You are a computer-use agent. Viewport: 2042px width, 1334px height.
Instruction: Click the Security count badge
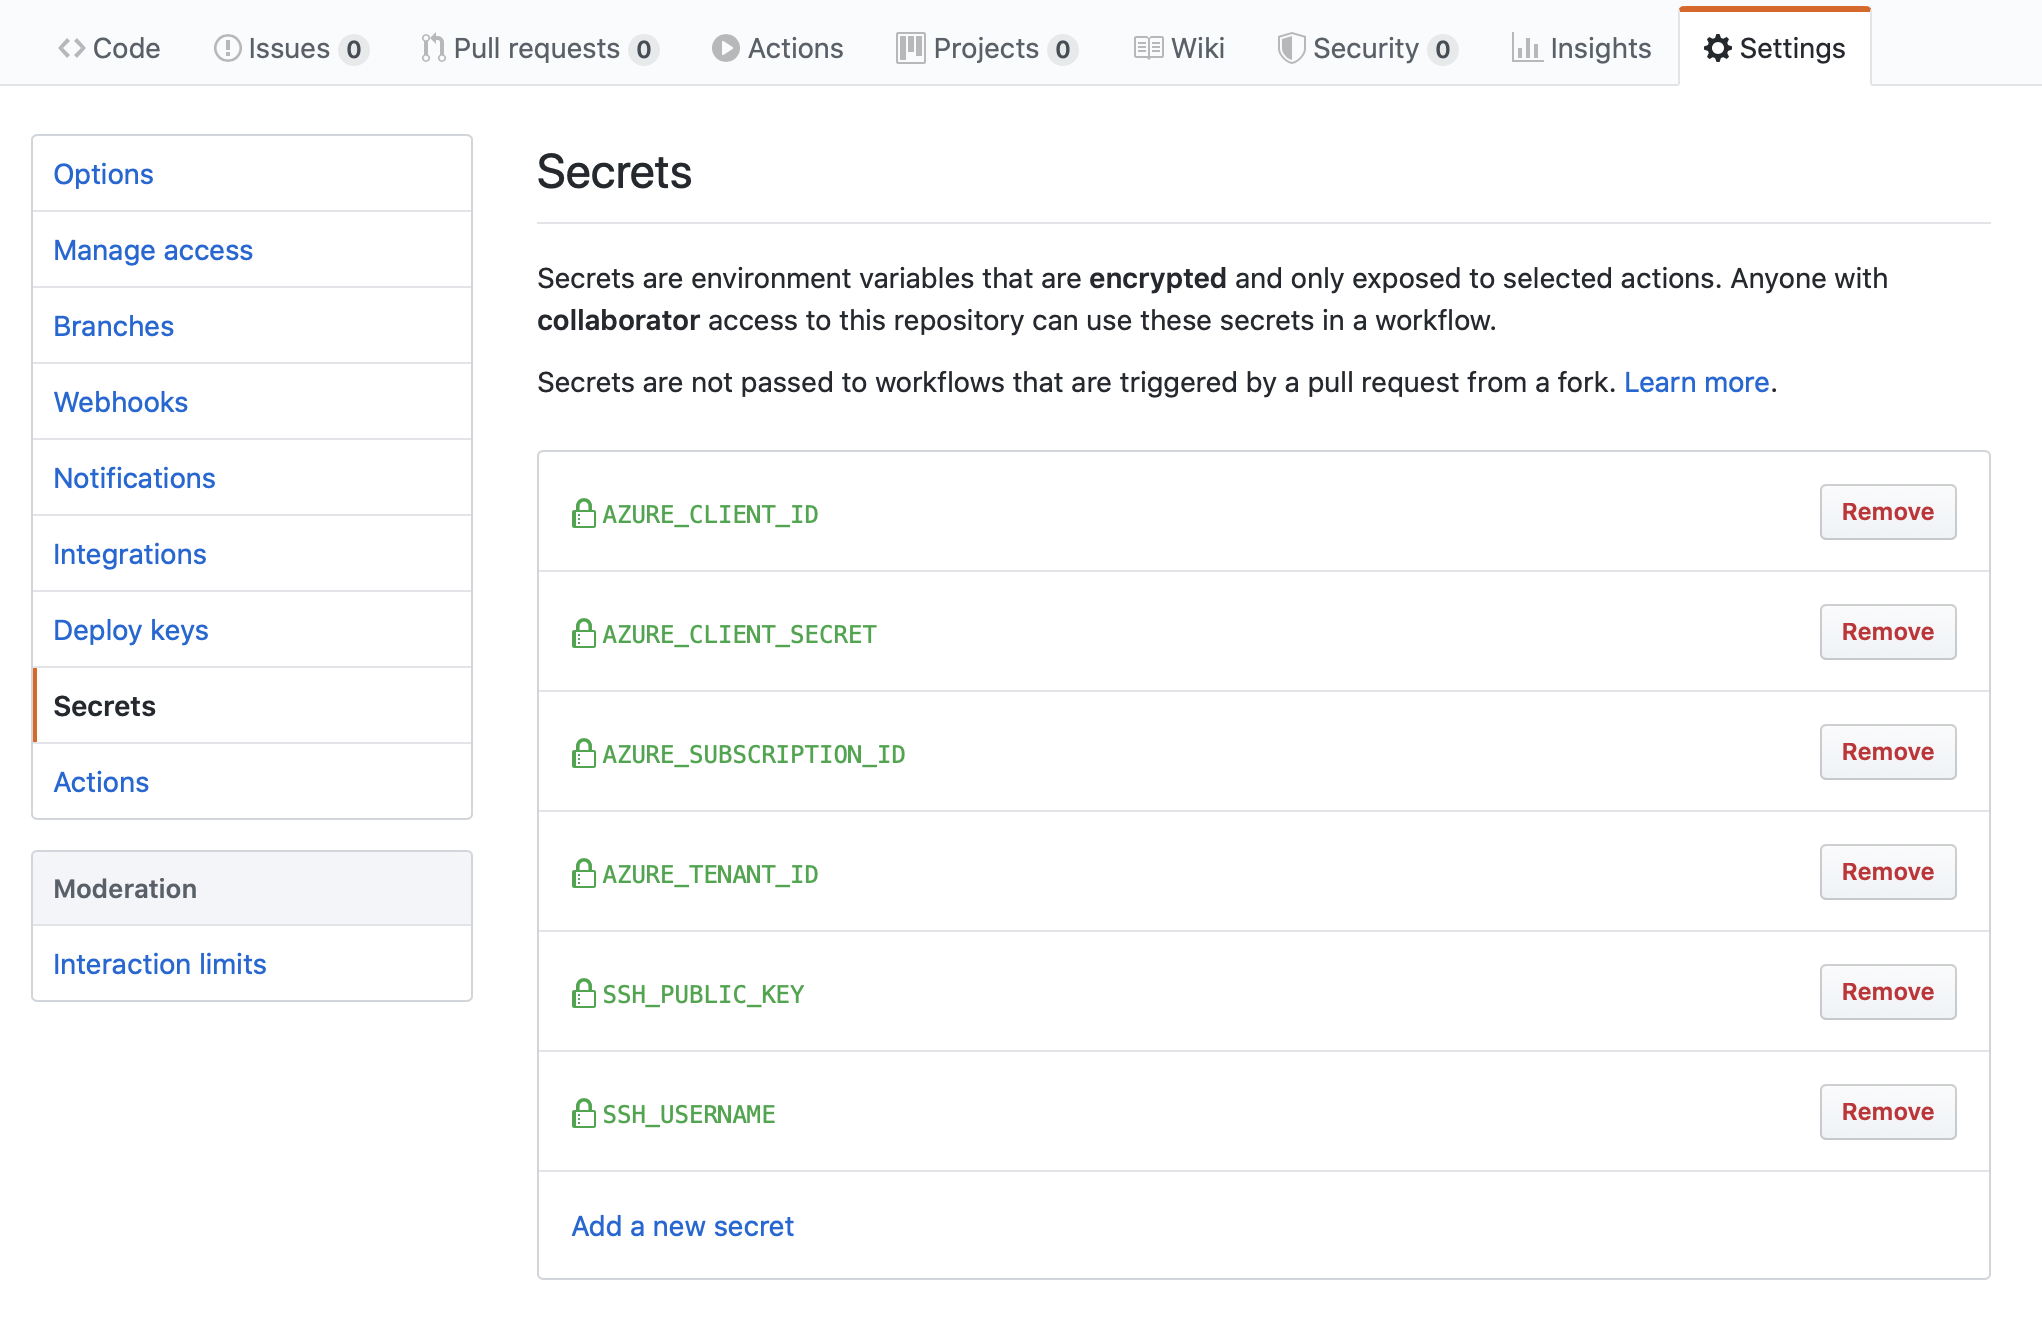(1443, 49)
